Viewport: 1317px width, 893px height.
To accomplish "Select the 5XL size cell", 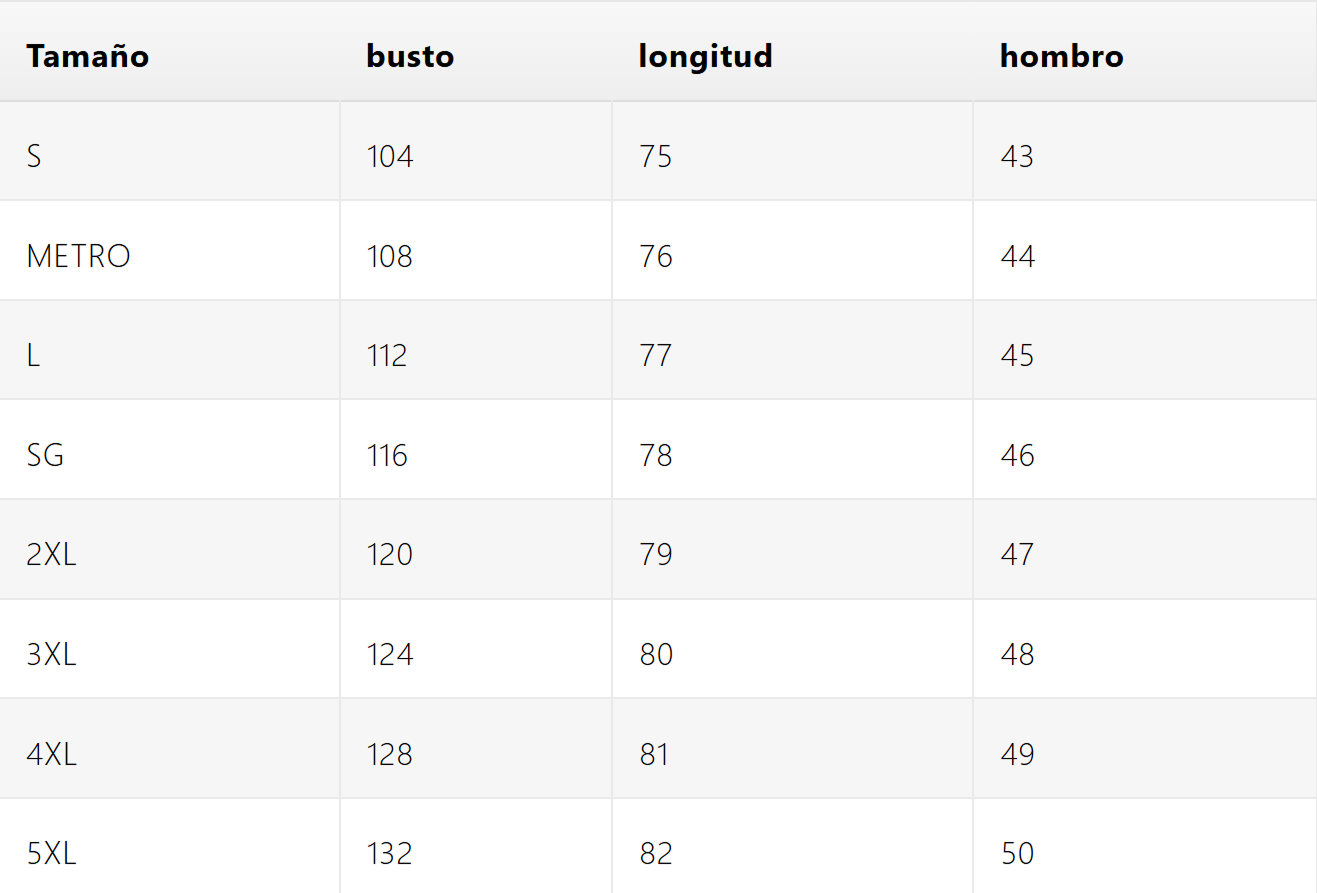I will [x=51, y=854].
